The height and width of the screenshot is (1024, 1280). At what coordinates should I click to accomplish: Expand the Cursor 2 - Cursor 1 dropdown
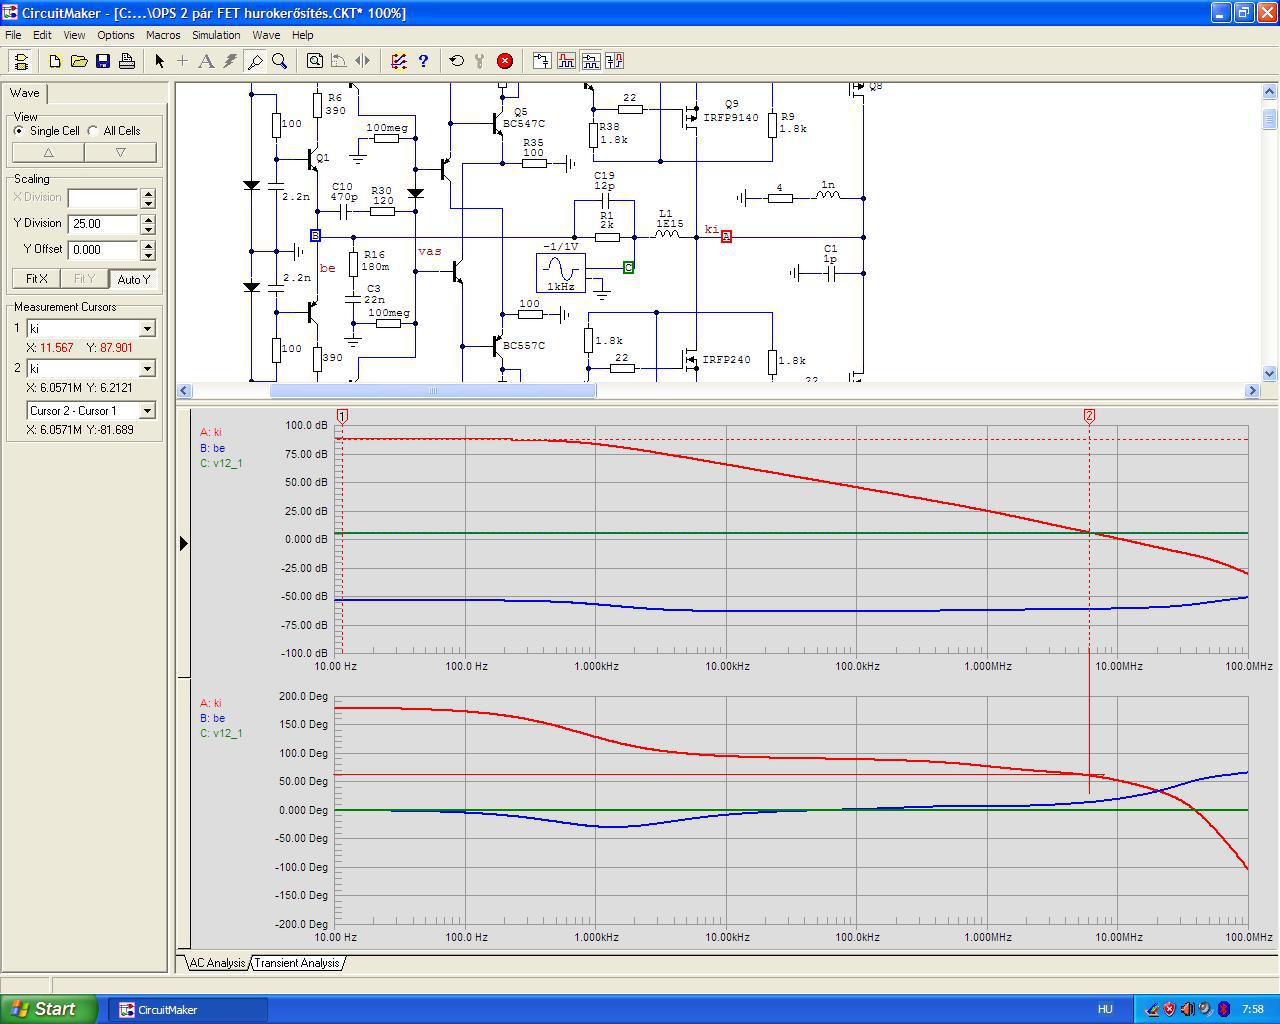coord(147,411)
